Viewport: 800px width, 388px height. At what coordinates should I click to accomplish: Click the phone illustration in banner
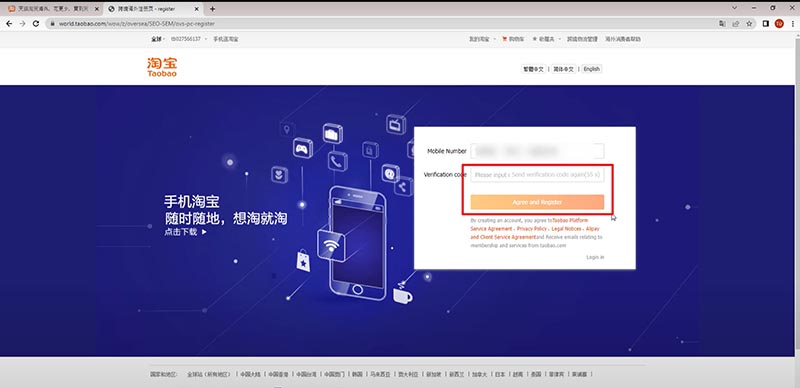pyautogui.click(x=357, y=243)
